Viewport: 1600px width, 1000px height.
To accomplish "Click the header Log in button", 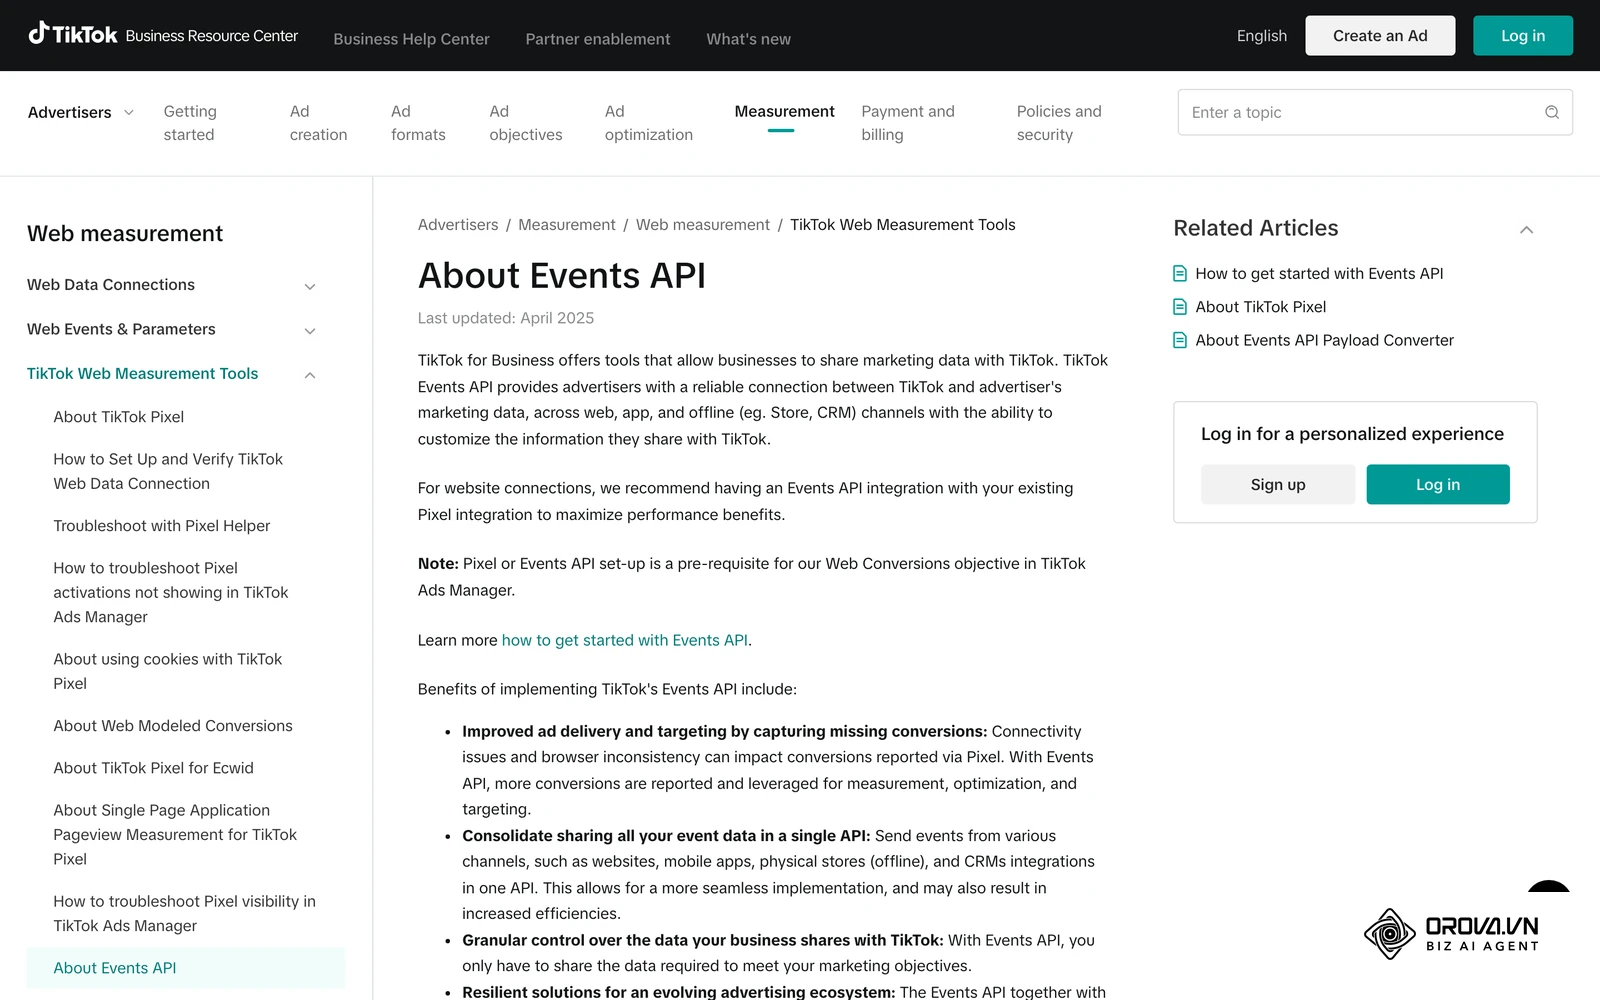I will [1523, 36].
